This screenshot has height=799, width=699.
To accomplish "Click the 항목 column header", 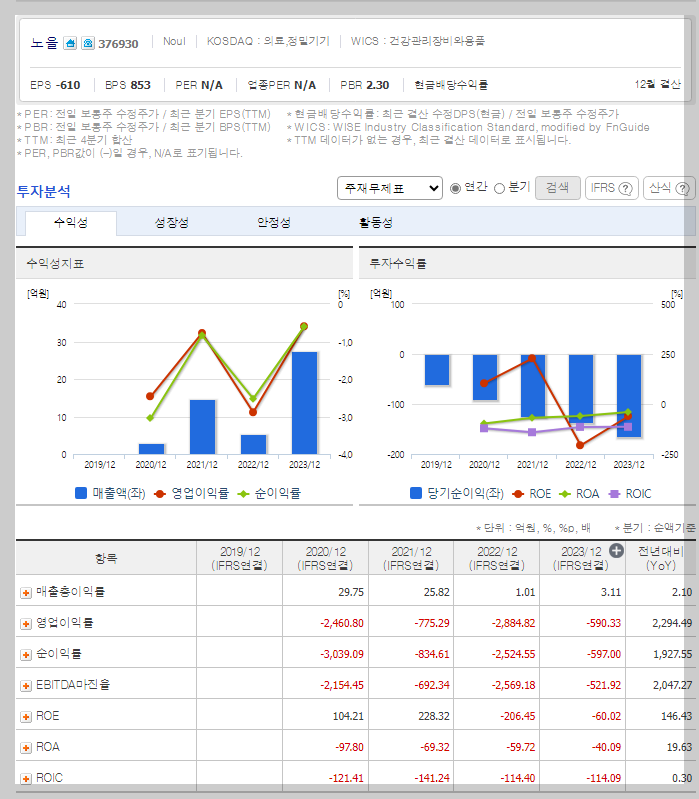I will point(106,558).
